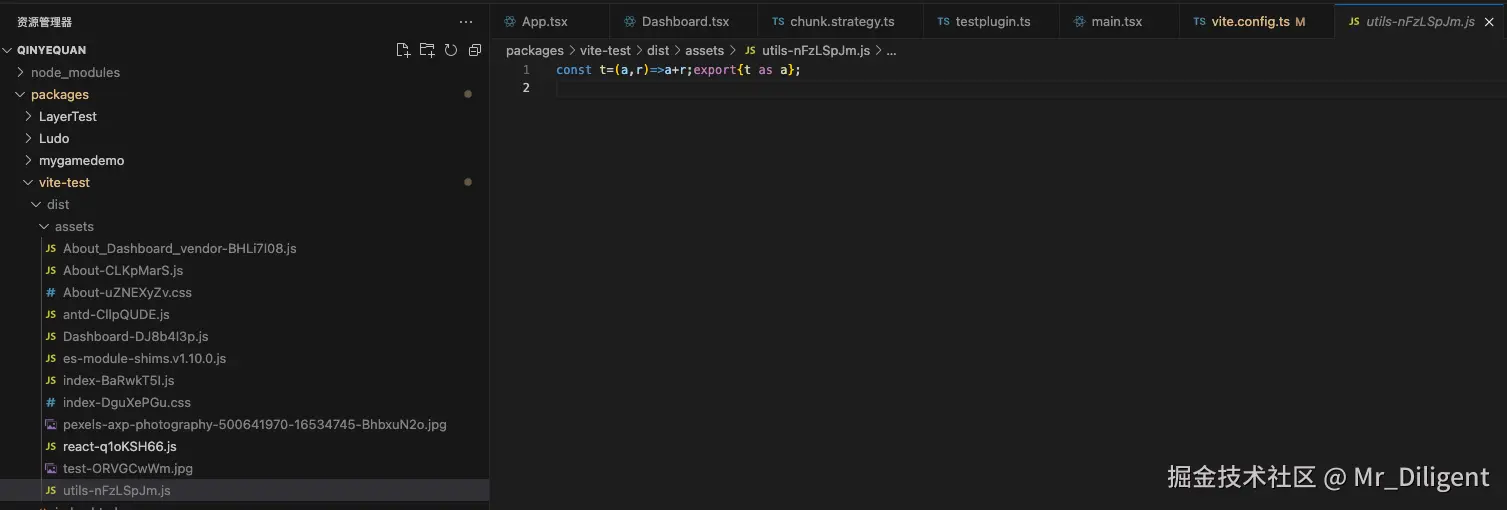This screenshot has width=1507, height=510.
Task: Collapse the packages folder
Action: (x=59, y=94)
